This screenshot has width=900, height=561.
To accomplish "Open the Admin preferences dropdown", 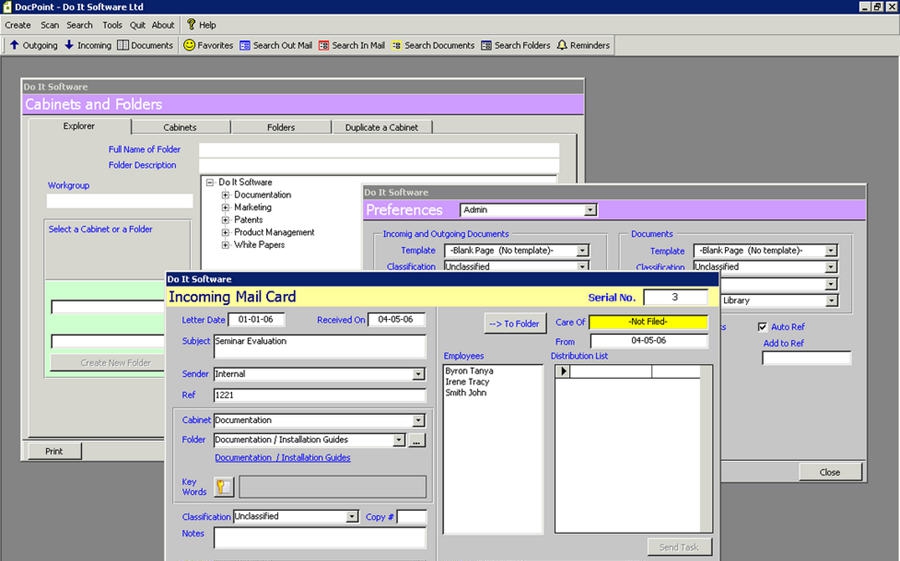I will [x=590, y=210].
